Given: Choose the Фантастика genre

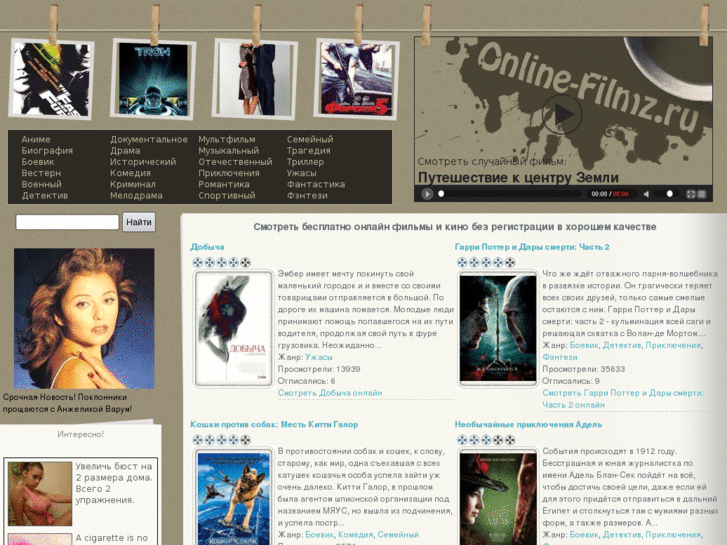Looking at the screenshot, I should pyautogui.click(x=316, y=184).
